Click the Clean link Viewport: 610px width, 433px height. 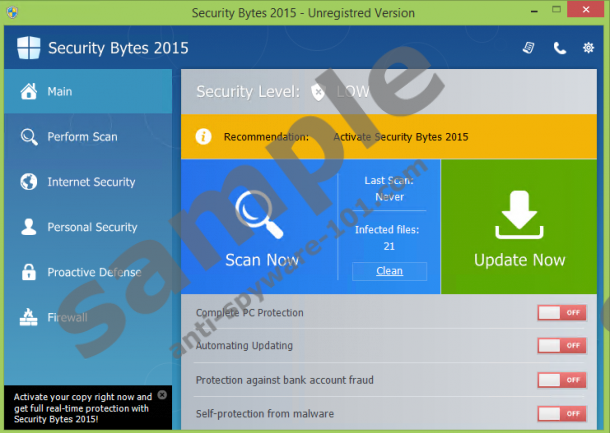click(x=389, y=271)
